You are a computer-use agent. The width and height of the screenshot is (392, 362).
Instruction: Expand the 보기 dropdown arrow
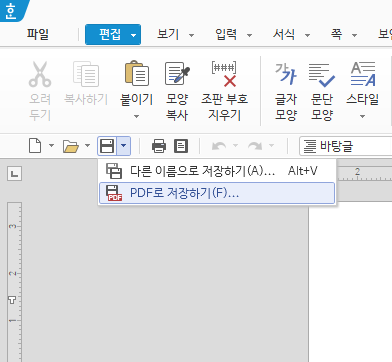point(192,35)
